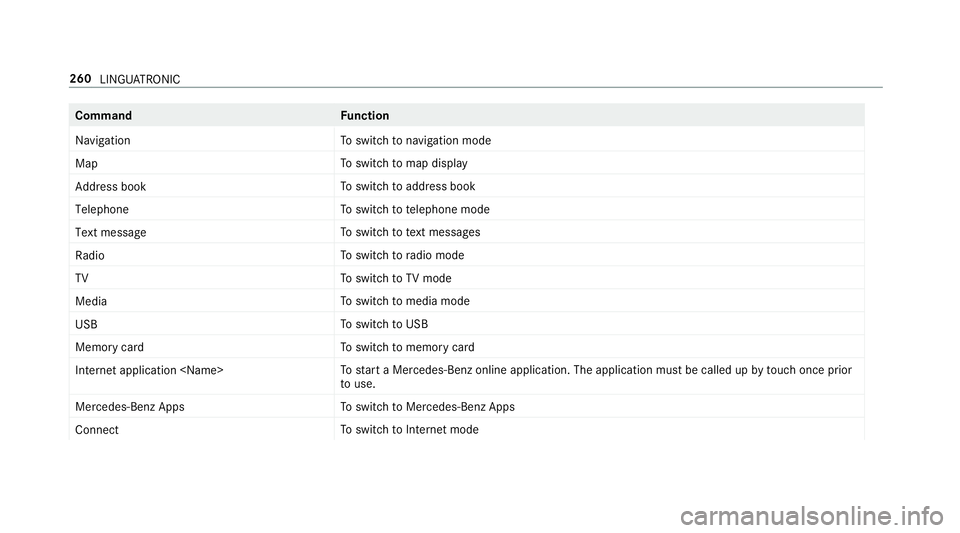The height and width of the screenshot is (533, 960).
Task: Click the Internet application <Name> command
Action: tap(149, 370)
